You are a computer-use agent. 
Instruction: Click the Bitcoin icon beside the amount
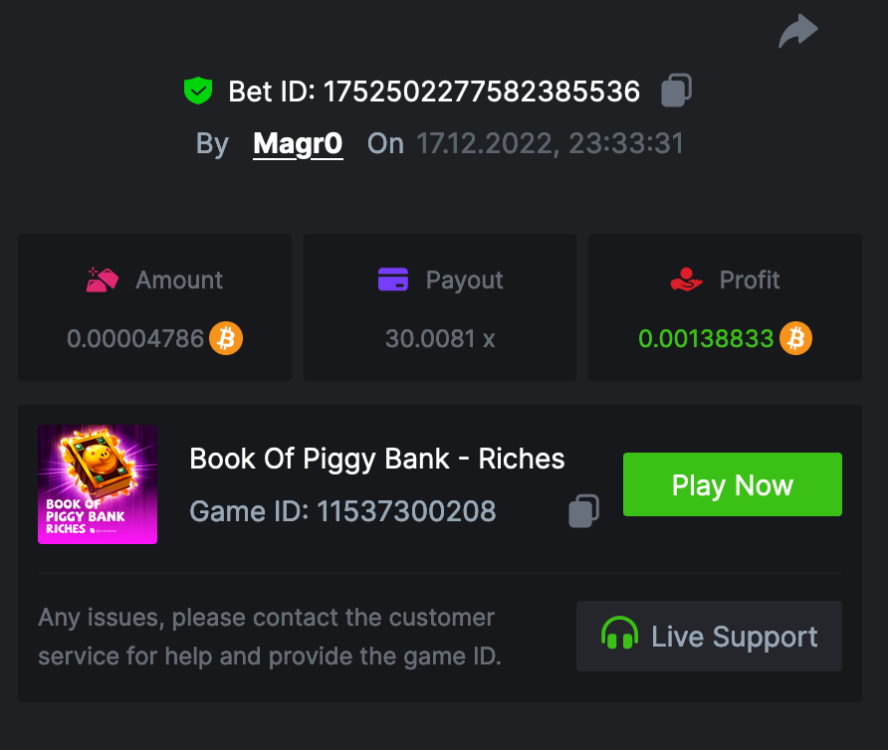226,339
